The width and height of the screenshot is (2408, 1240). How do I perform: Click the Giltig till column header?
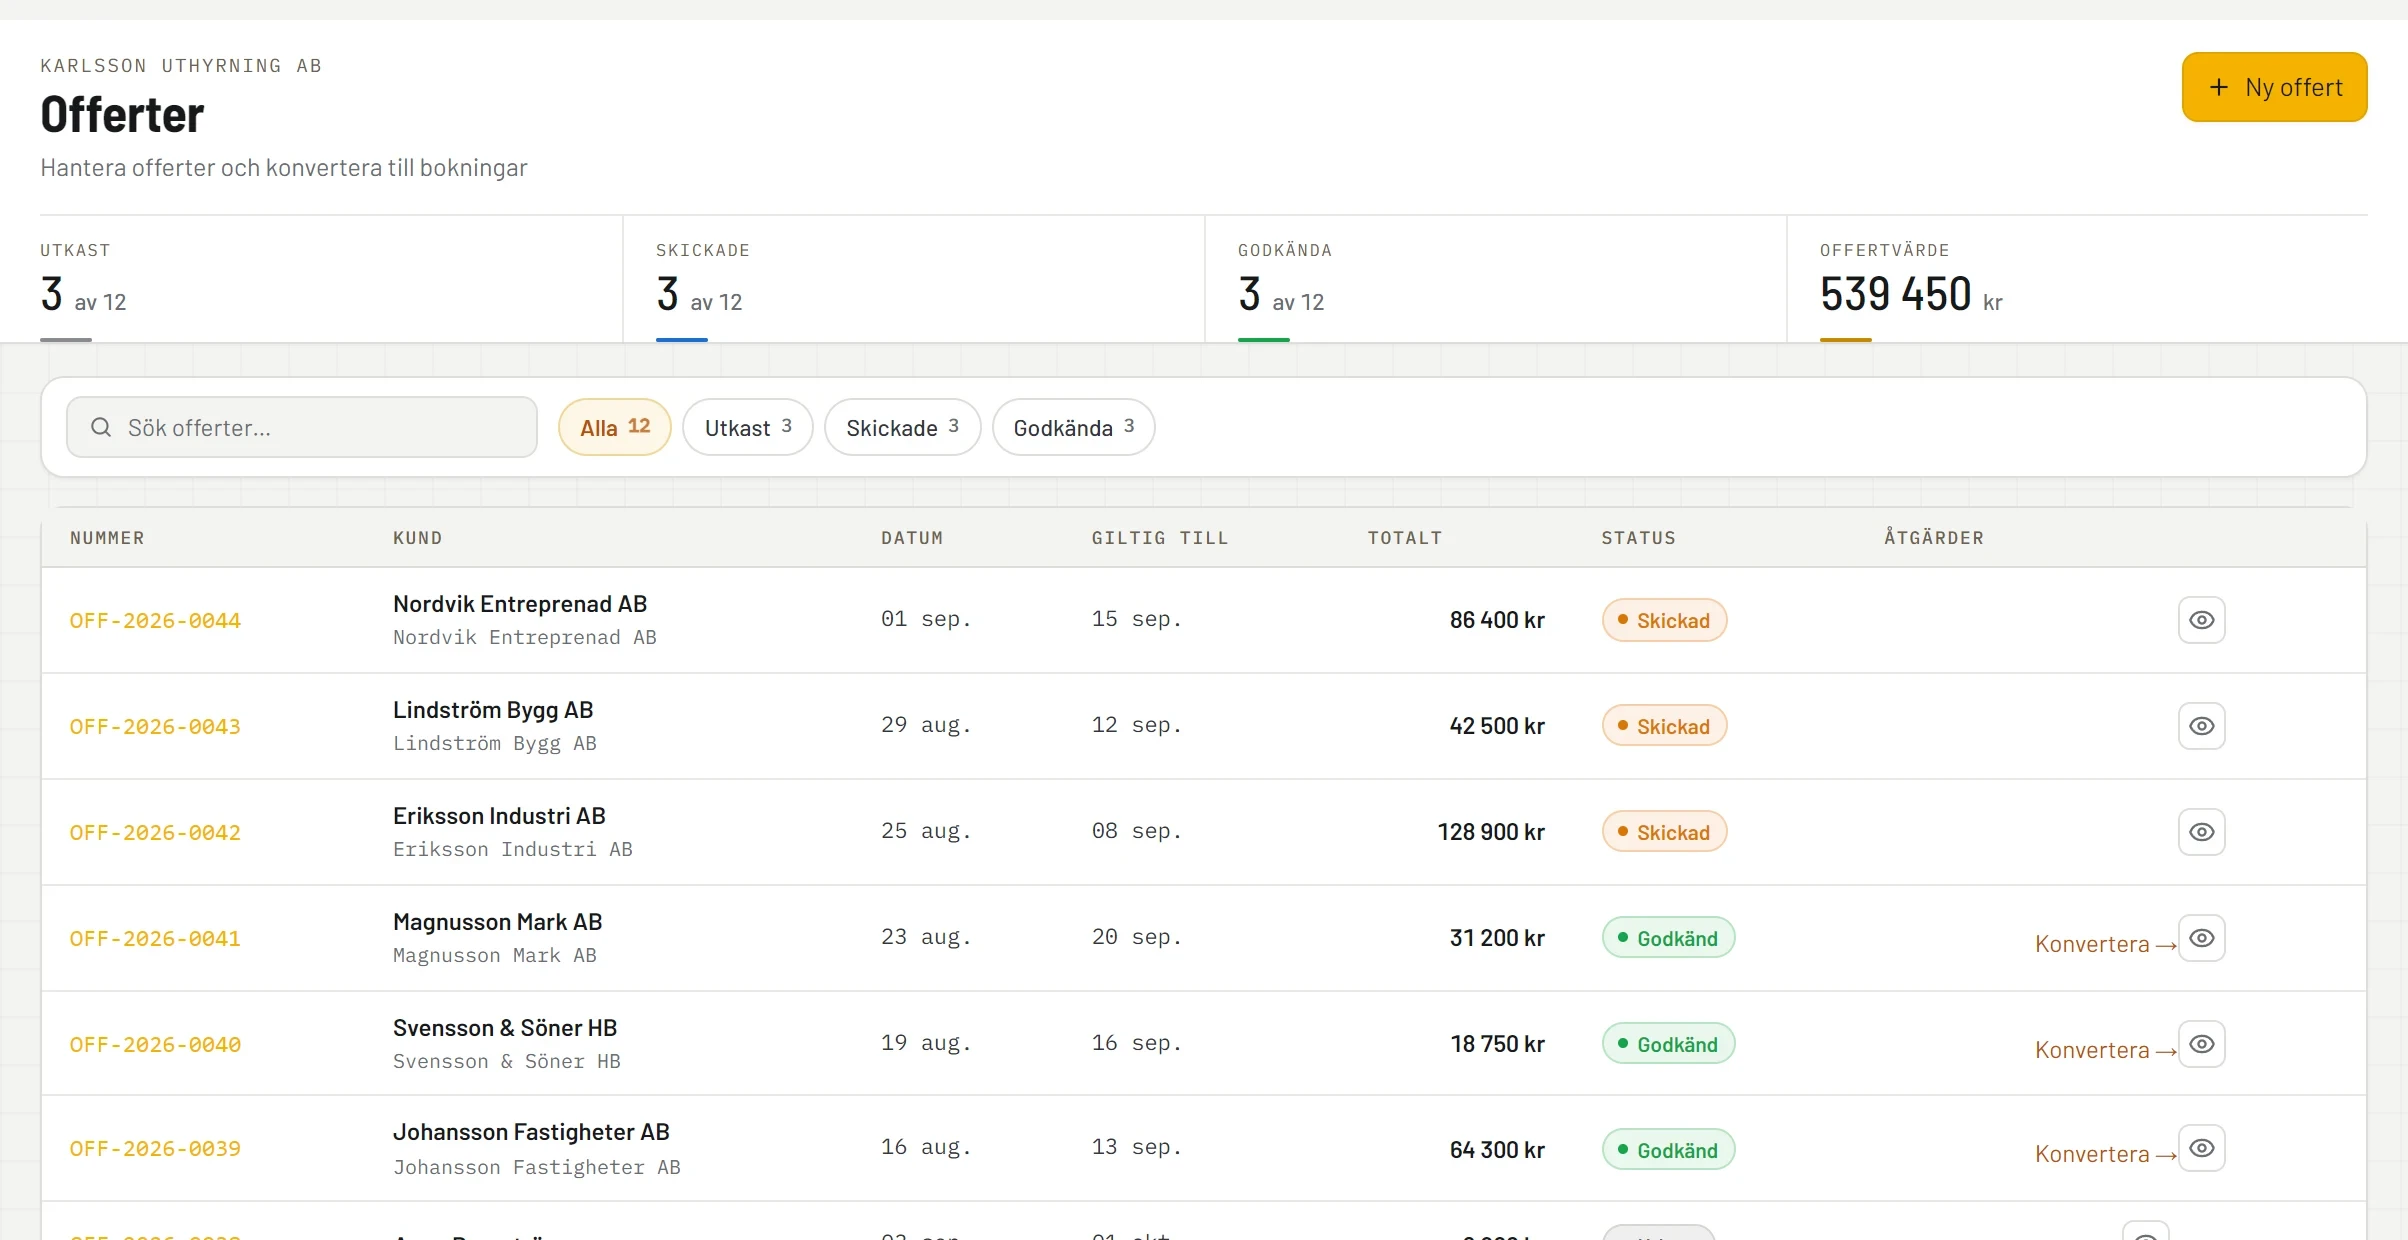[1160, 538]
